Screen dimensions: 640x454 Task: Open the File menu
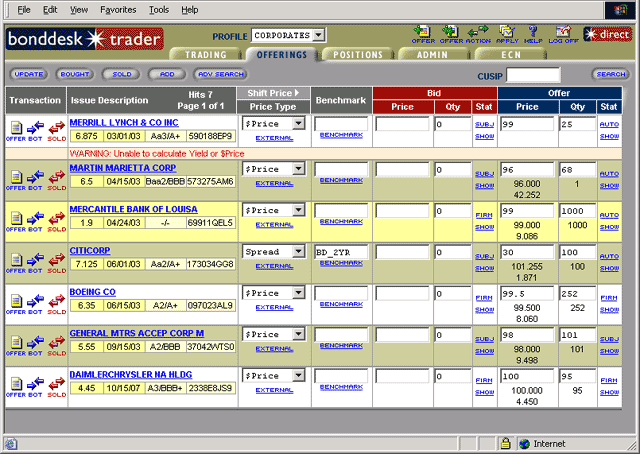[24, 9]
